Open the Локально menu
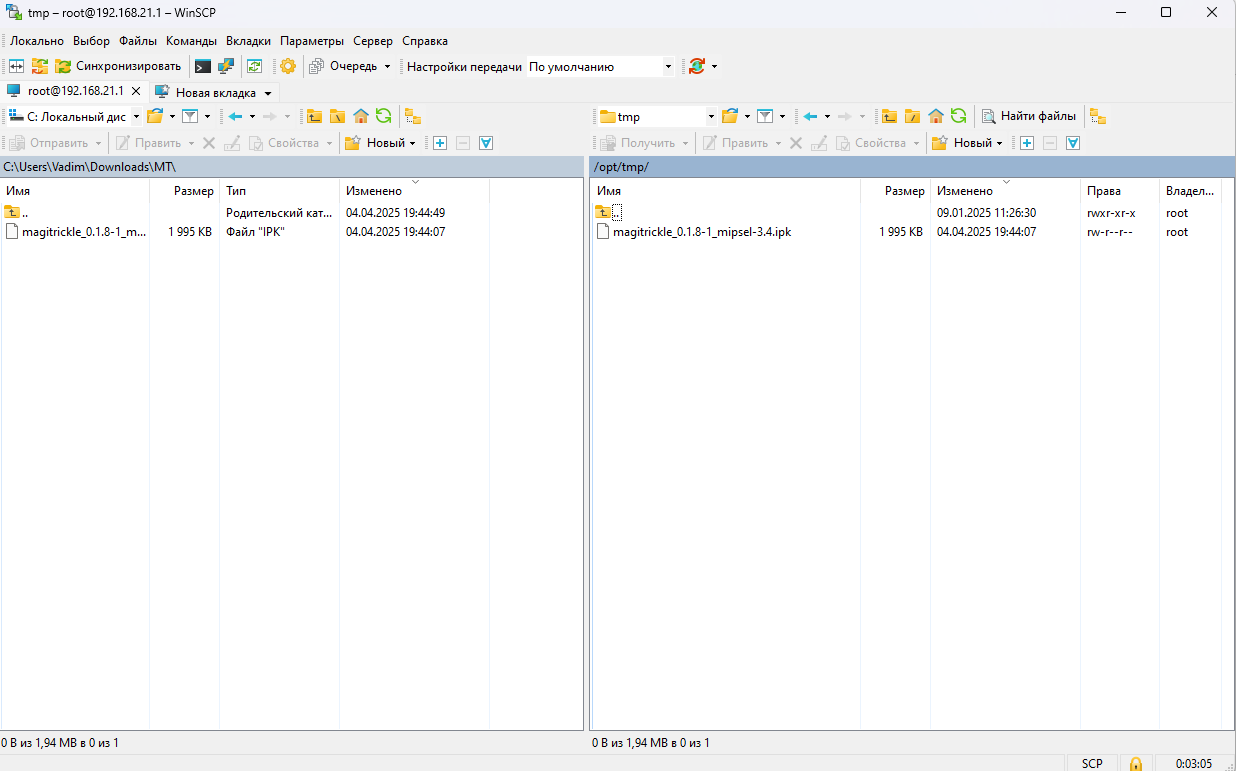The height and width of the screenshot is (771, 1236). tap(37, 41)
